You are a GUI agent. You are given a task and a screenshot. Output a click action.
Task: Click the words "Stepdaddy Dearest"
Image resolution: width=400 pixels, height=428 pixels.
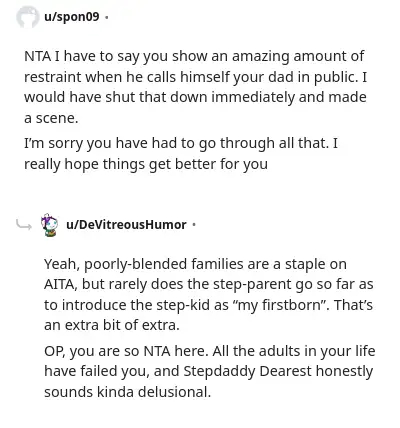(x=248, y=371)
